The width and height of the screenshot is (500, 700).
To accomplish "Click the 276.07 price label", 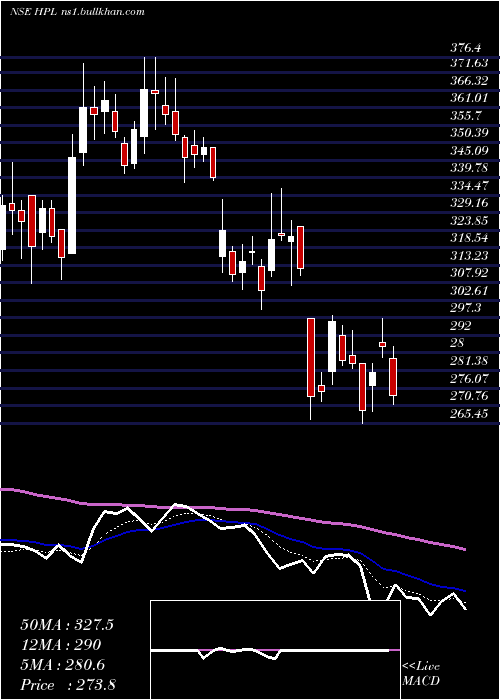I will (469, 378).
